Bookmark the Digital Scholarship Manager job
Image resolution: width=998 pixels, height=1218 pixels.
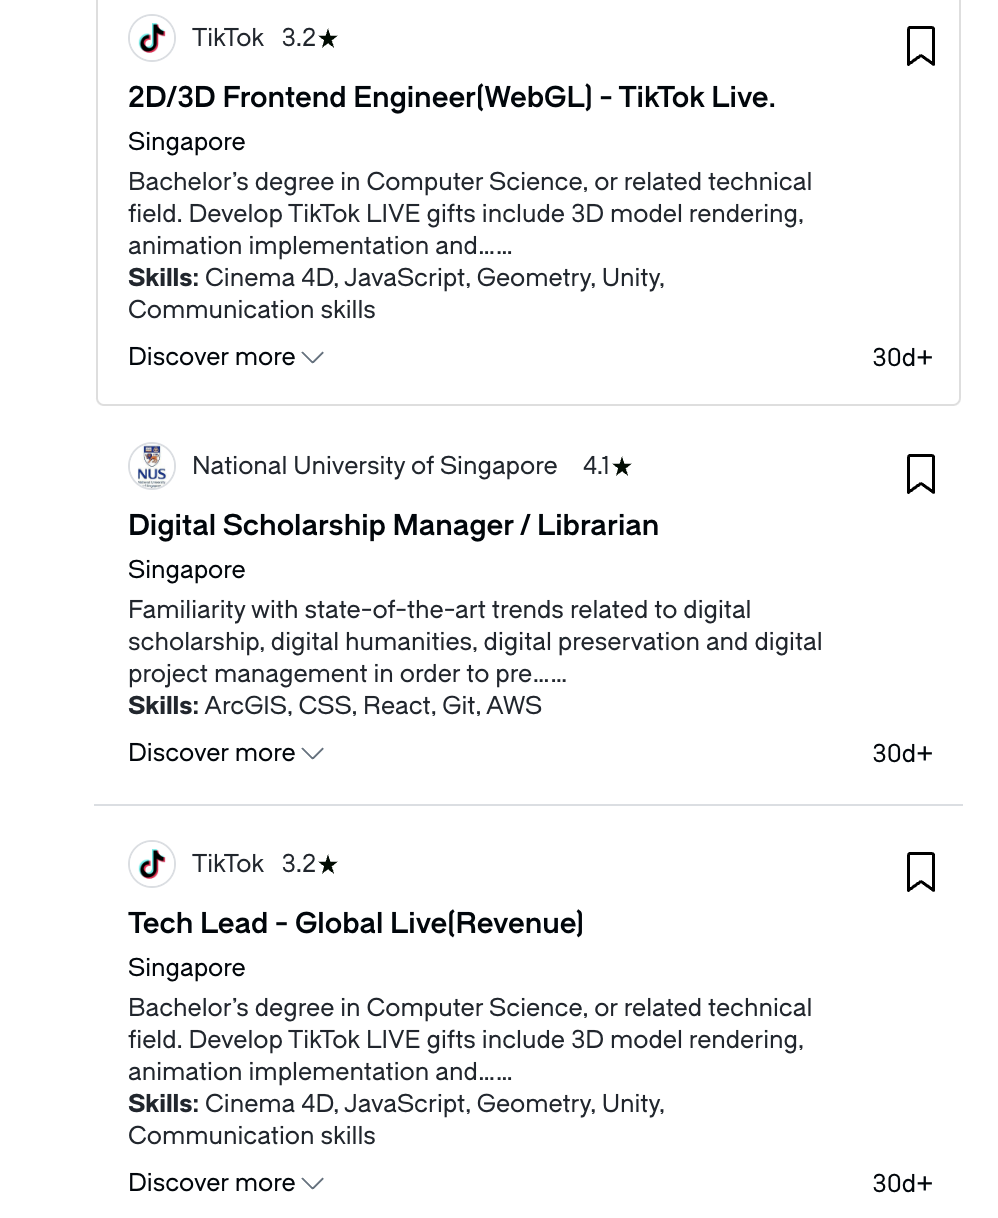click(920, 474)
